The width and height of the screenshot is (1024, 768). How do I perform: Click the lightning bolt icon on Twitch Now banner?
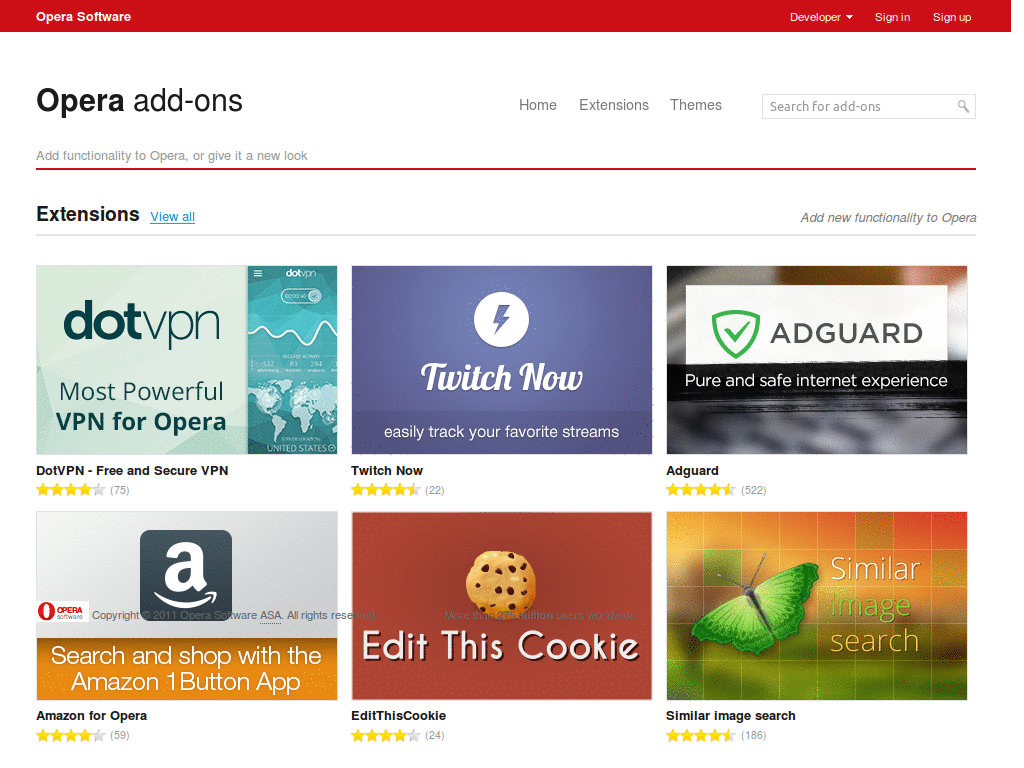[x=501, y=319]
